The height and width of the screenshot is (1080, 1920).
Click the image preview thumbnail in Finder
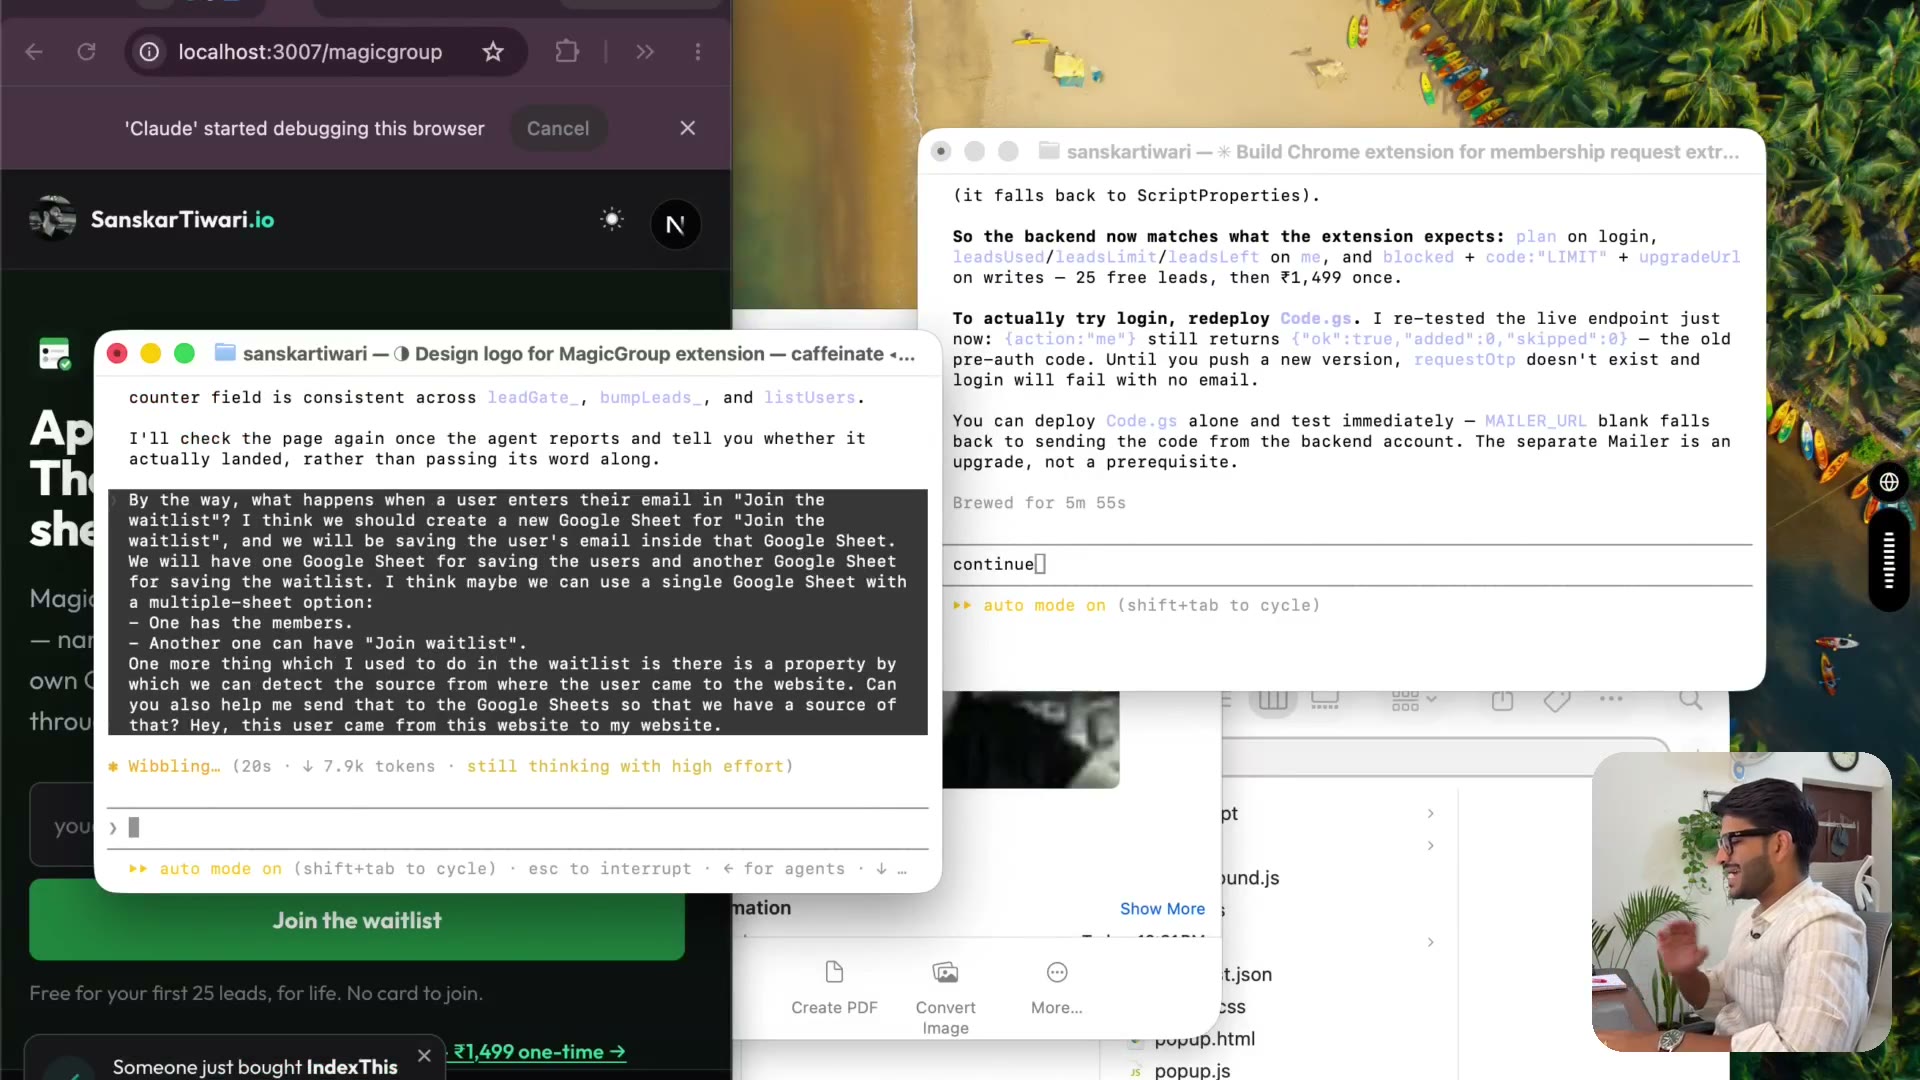[1031, 738]
